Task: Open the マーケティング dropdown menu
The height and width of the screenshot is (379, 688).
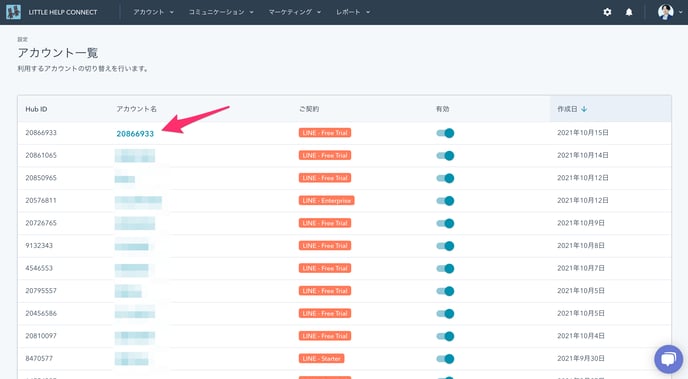Action: pyautogui.click(x=294, y=12)
